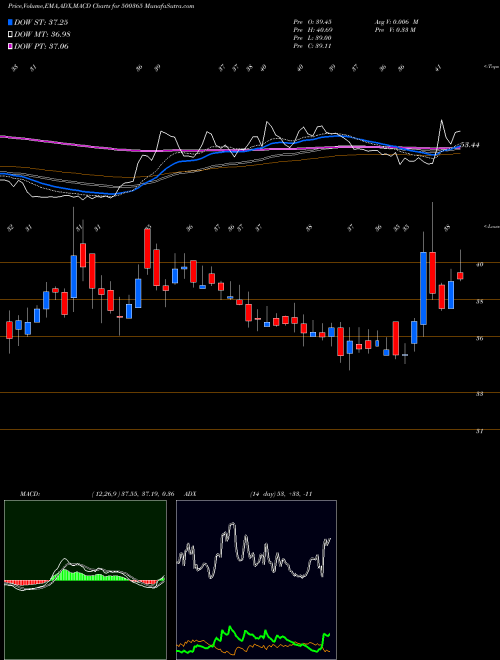Open the MACD histogram mini chart

pos(85,580)
